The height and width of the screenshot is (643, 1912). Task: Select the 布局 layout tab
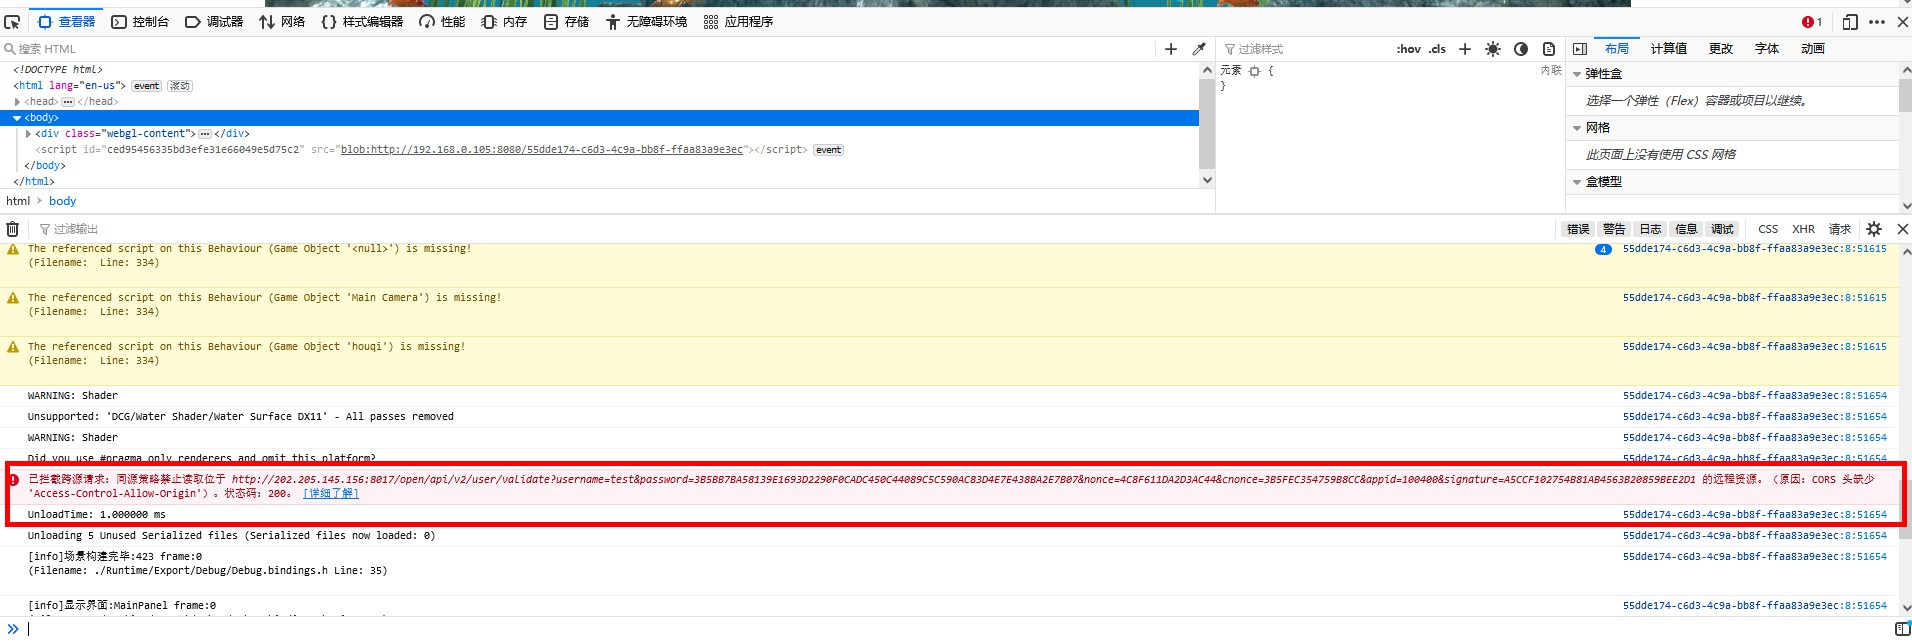[1617, 48]
